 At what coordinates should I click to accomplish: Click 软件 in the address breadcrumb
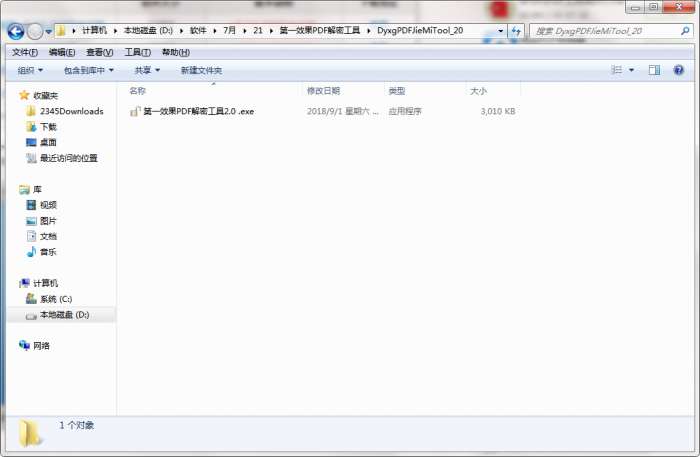click(x=198, y=30)
